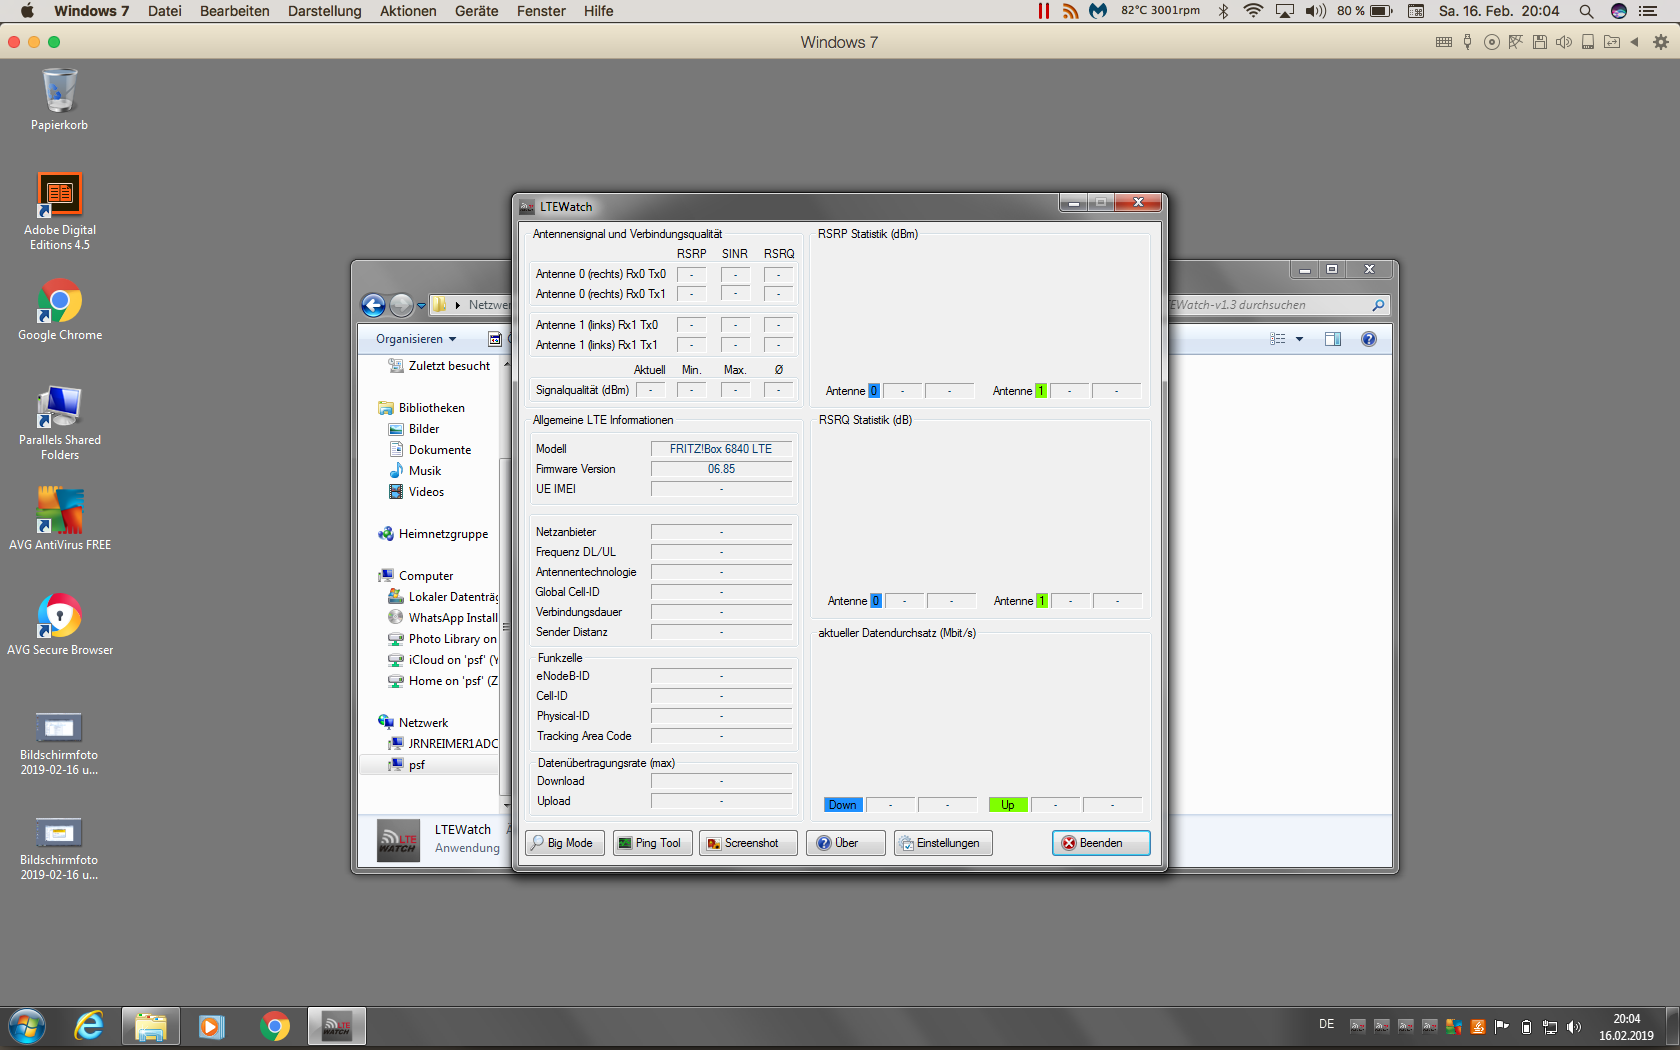This screenshot has height=1050, width=1680.
Task: Open the Windows Start menu orb
Action: (x=27, y=1027)
